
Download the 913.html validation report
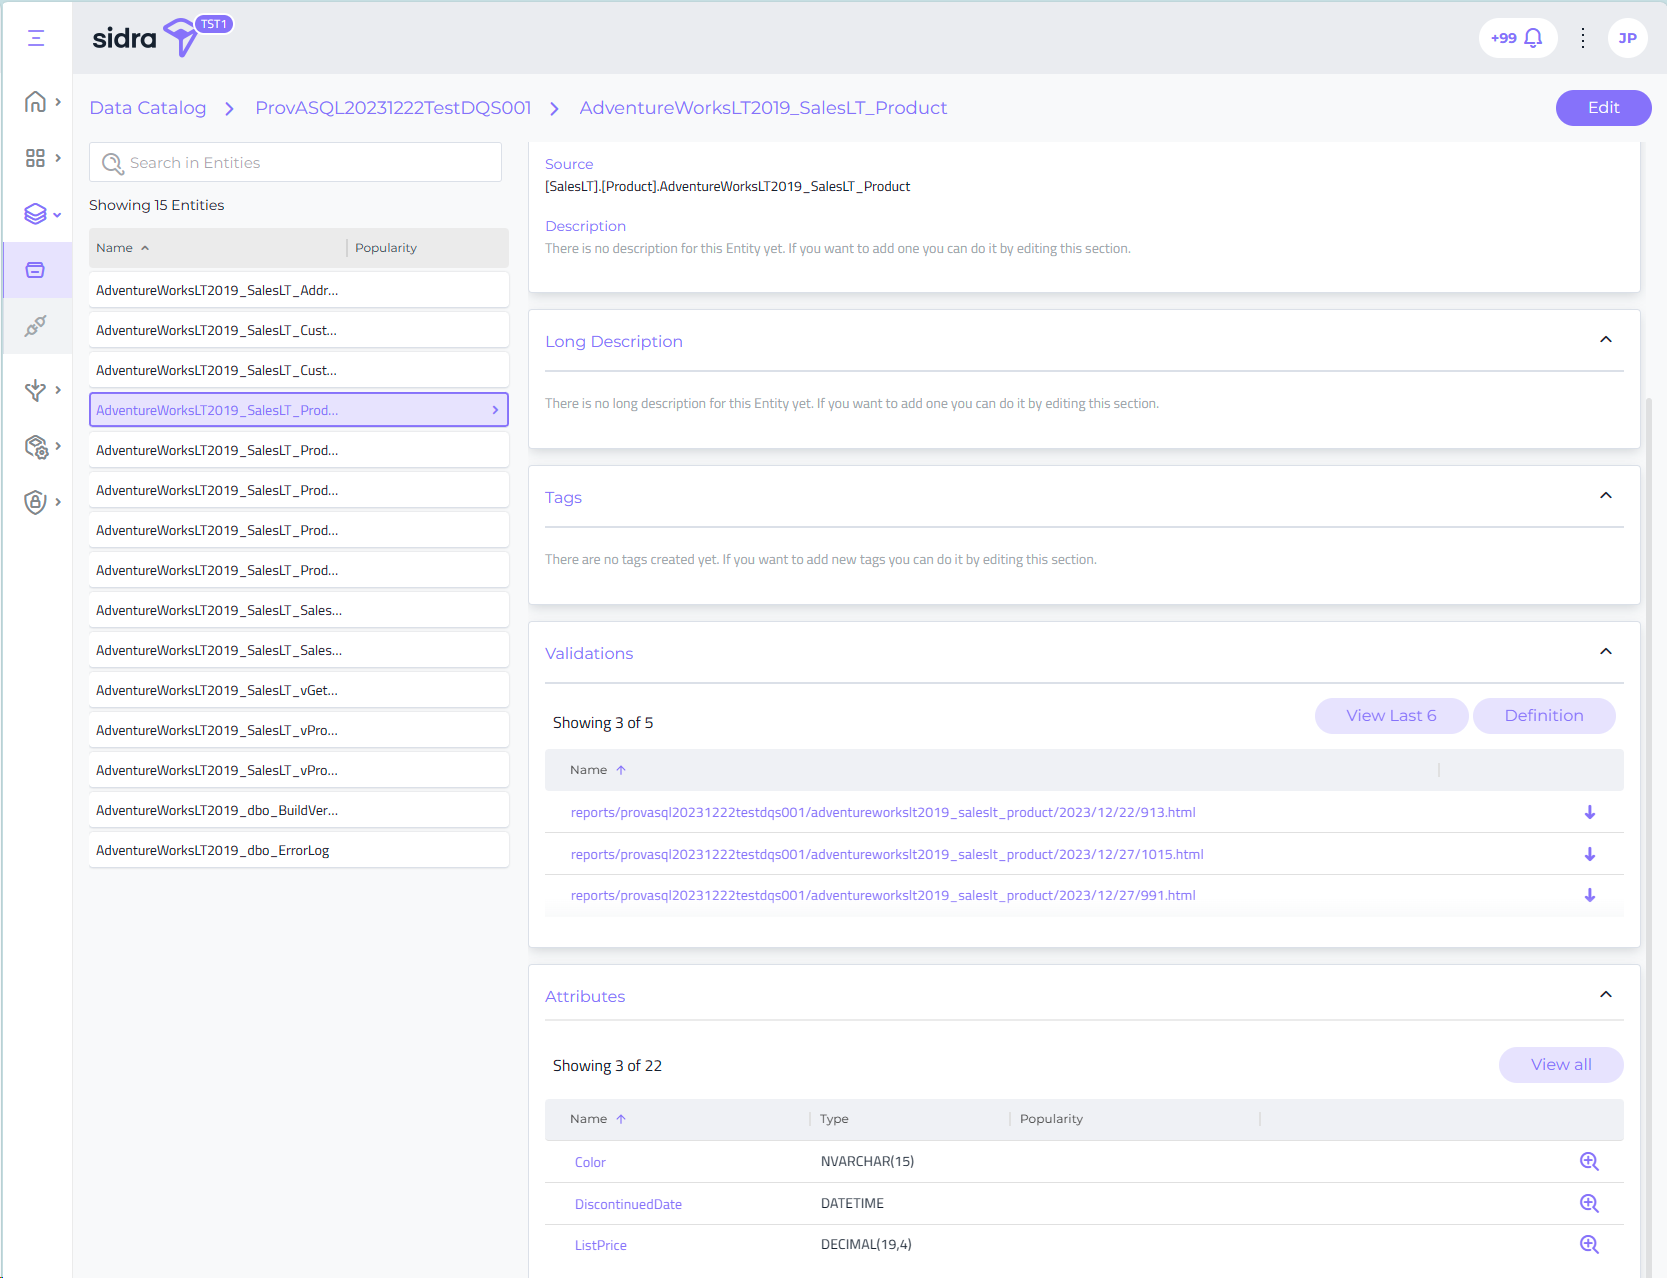[x=1589, y=813]
